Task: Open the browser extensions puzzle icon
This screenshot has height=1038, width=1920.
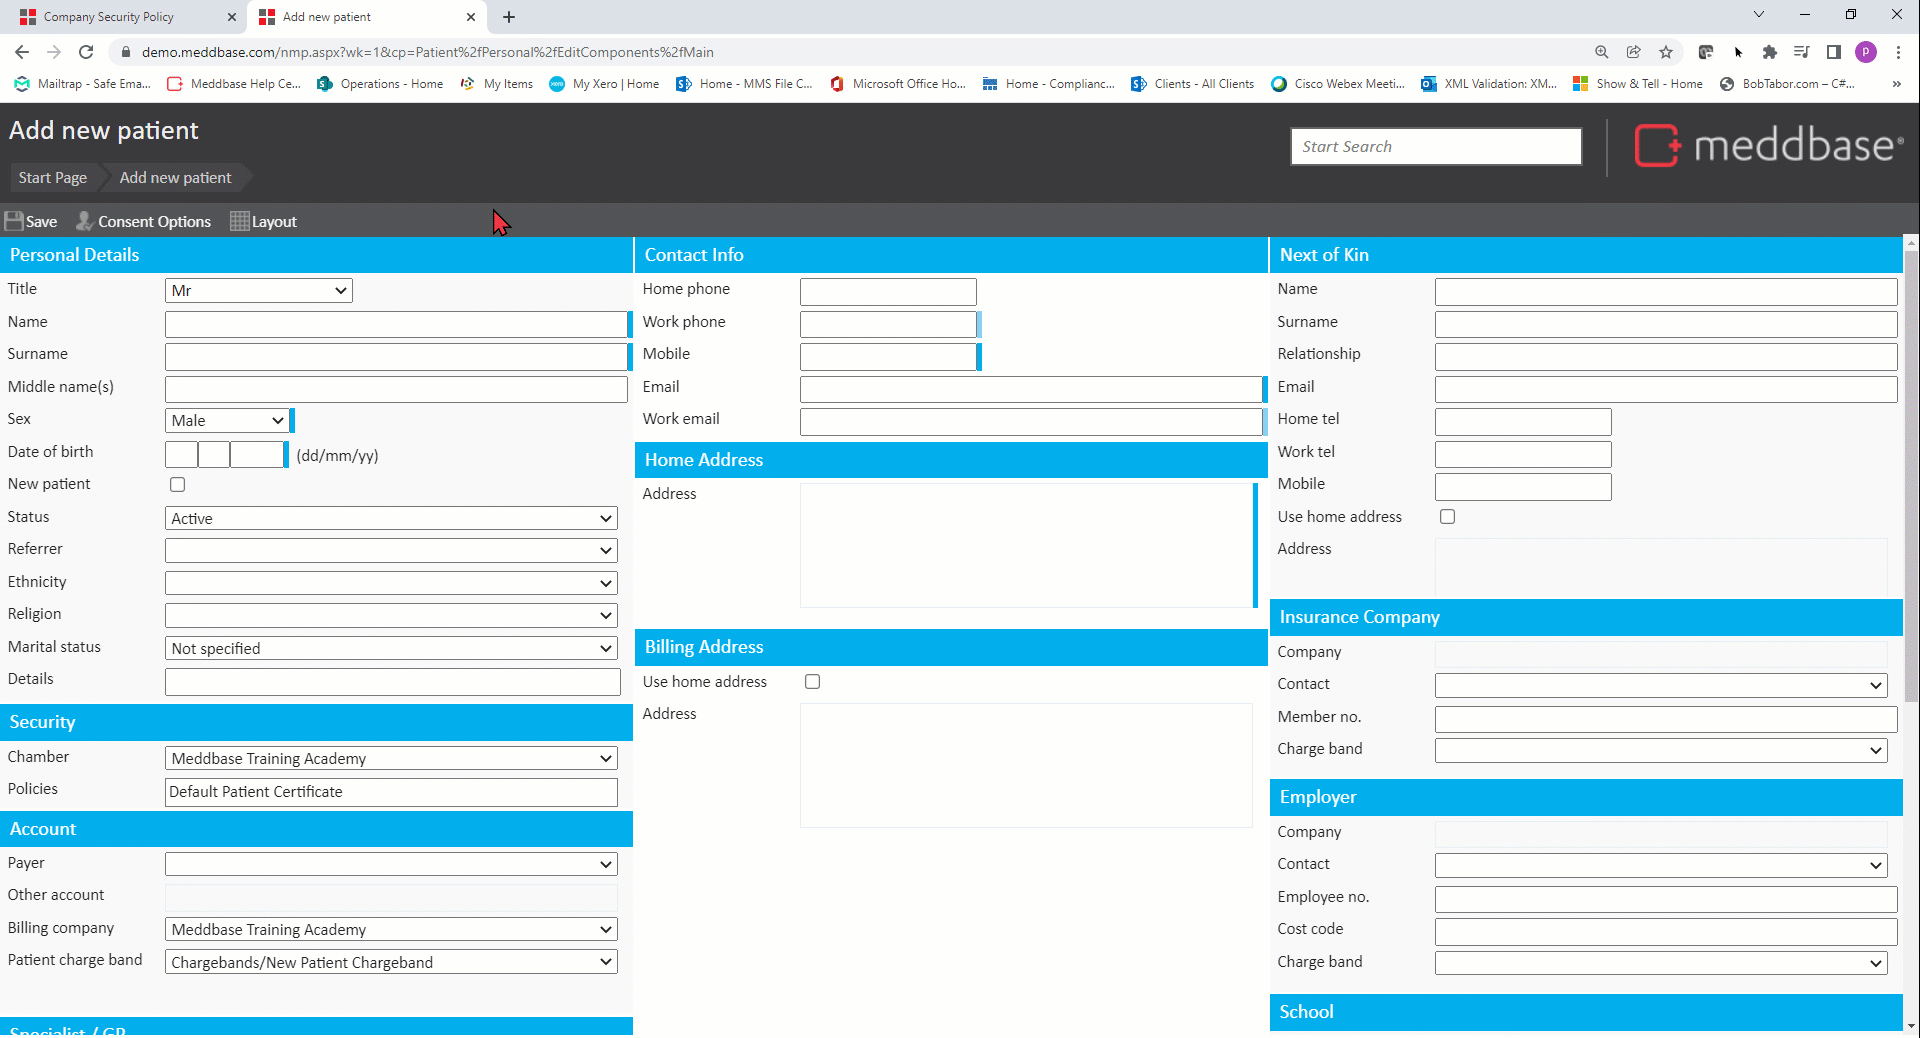Action: coord(1769,52)
